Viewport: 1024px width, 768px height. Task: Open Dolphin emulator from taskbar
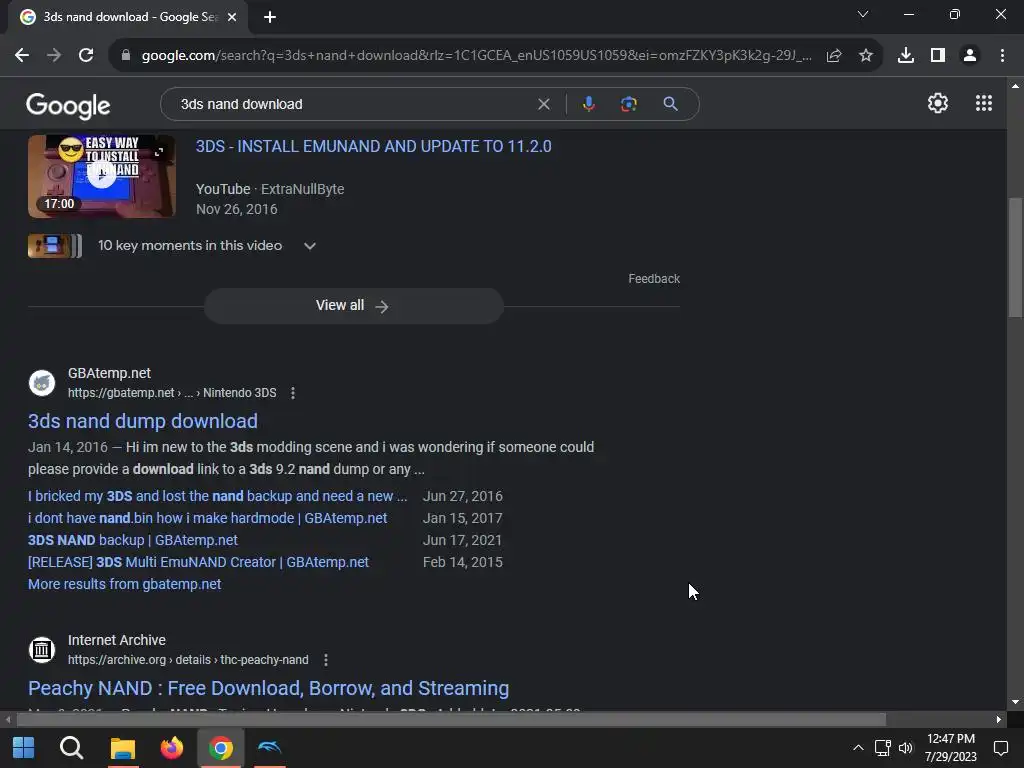coord(270,748)
